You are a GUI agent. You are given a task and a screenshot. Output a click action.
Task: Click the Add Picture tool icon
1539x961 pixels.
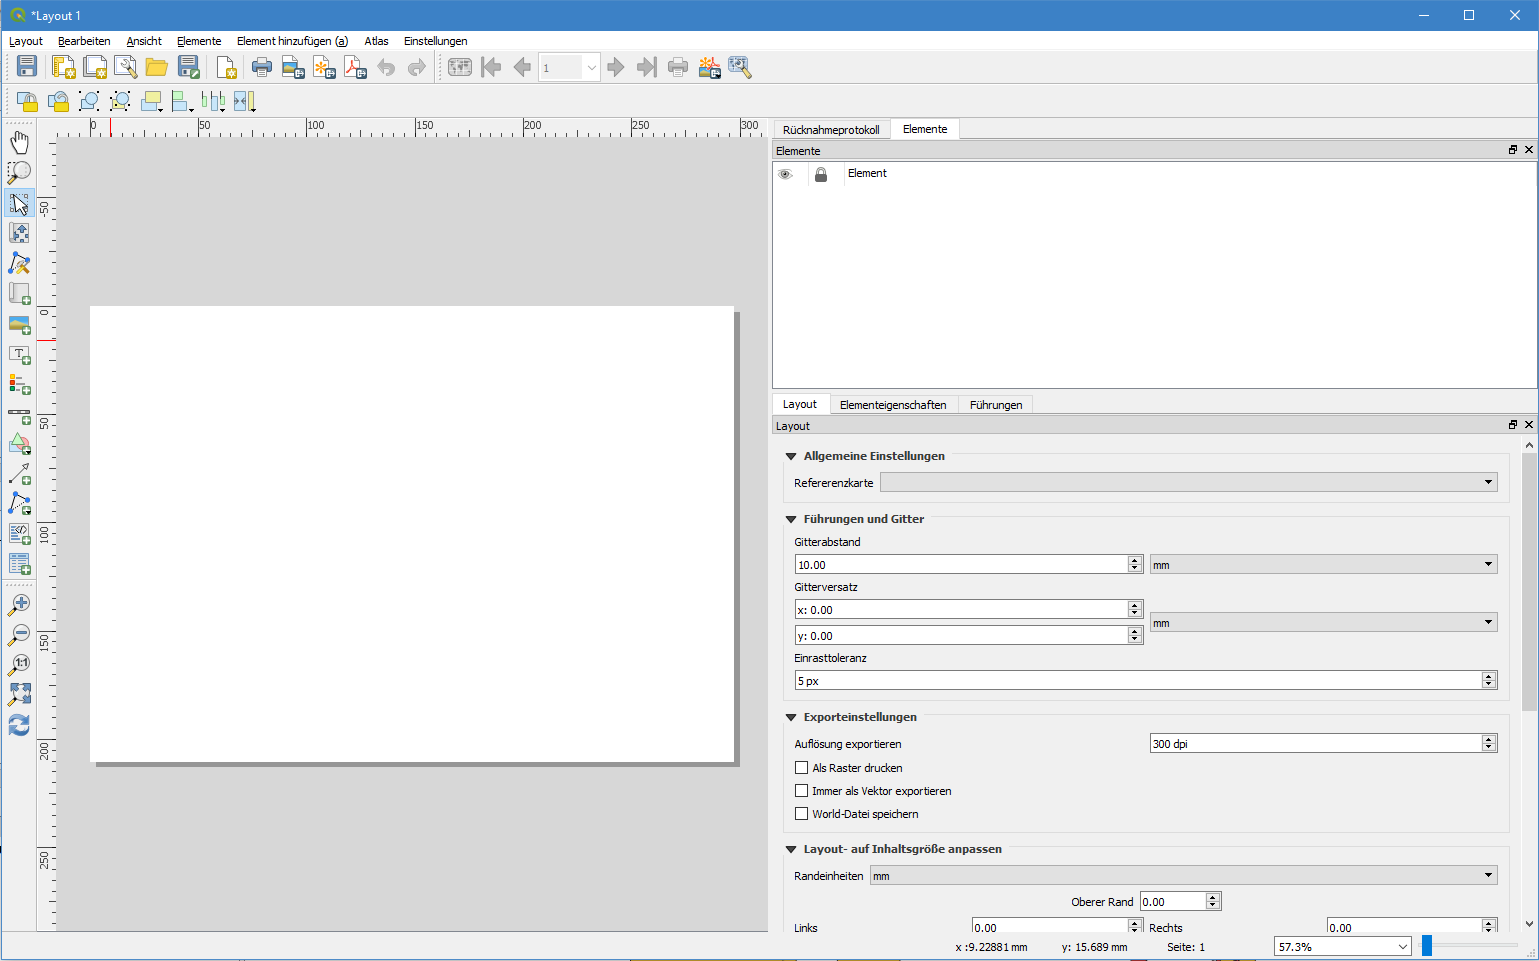tap(19, 325)
